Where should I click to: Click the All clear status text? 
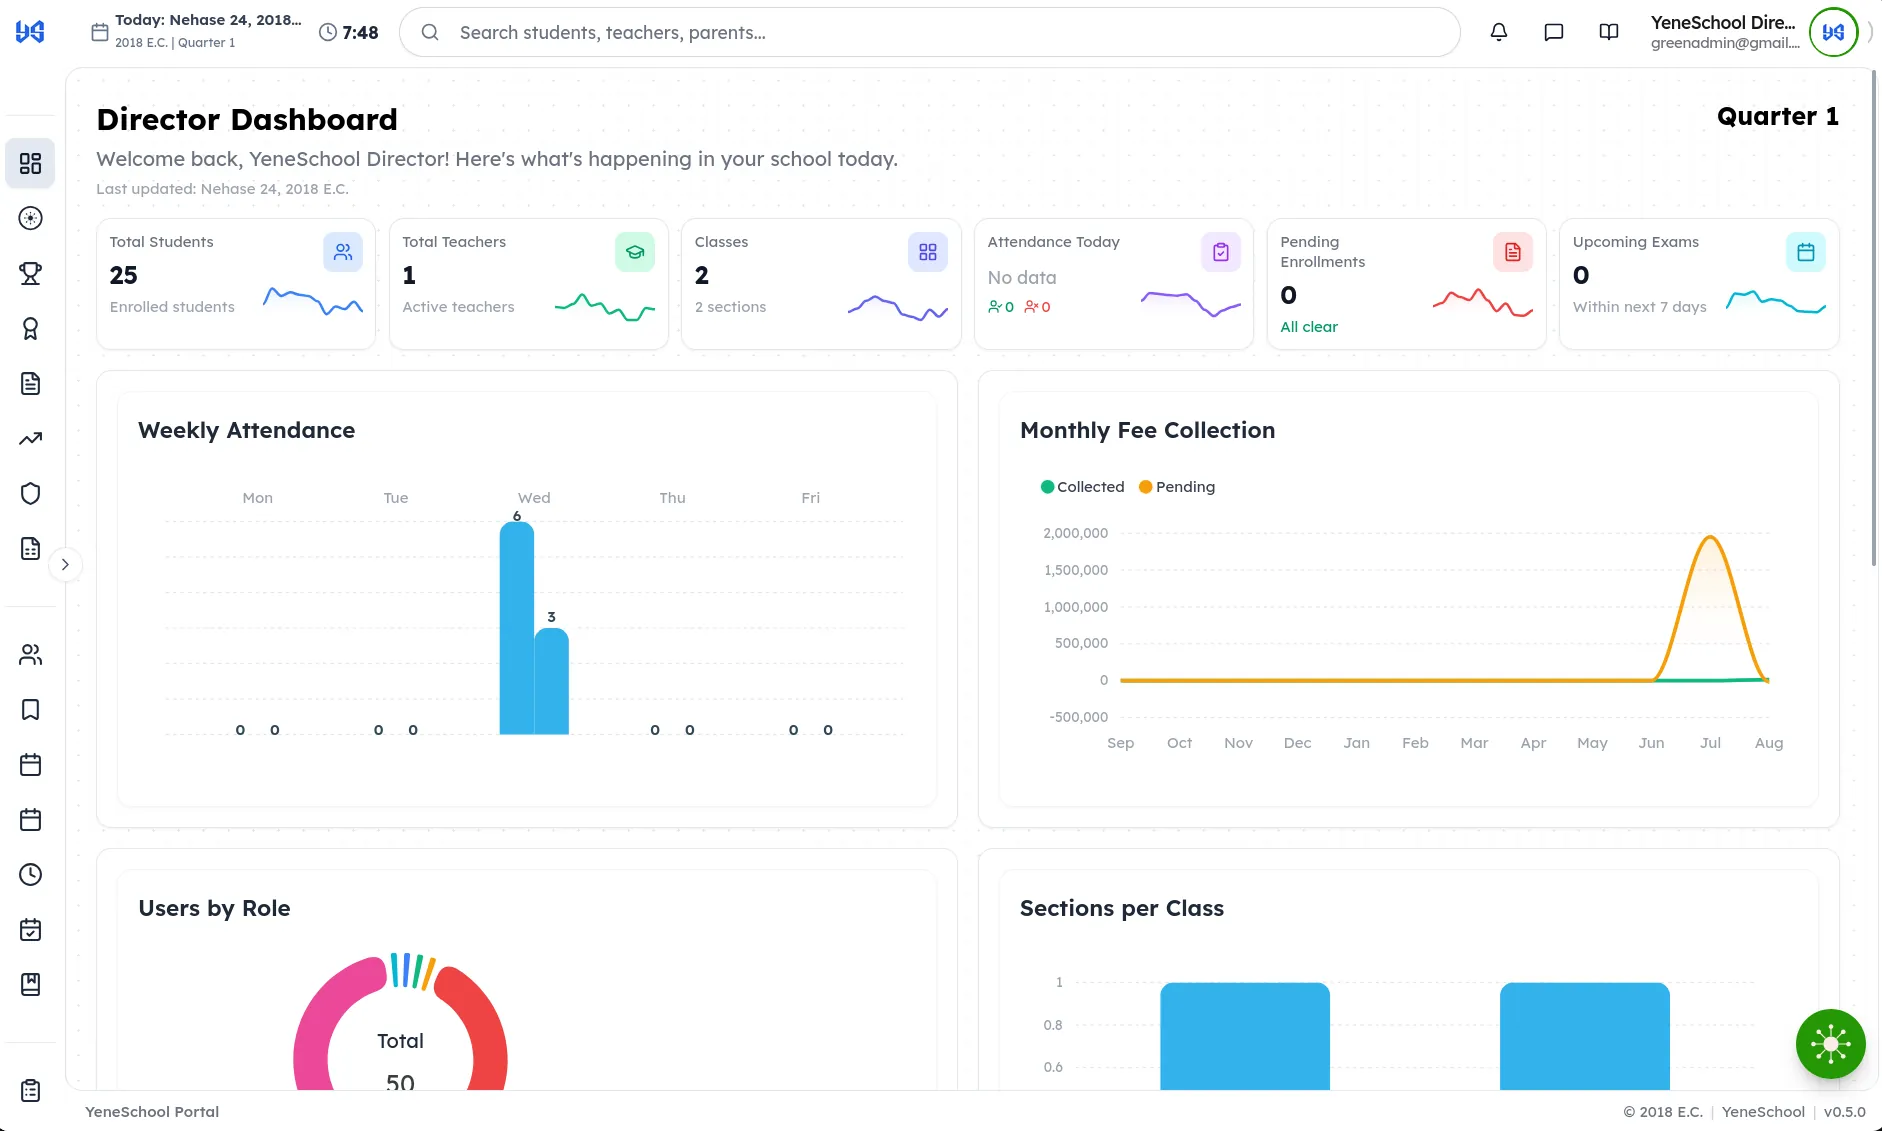point(1309,327)
